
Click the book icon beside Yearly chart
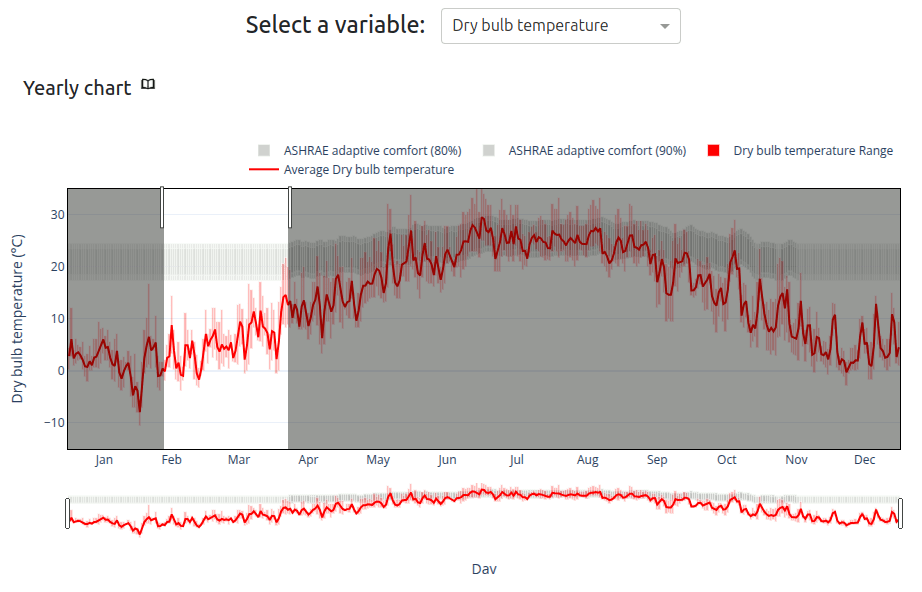(148, 86)
